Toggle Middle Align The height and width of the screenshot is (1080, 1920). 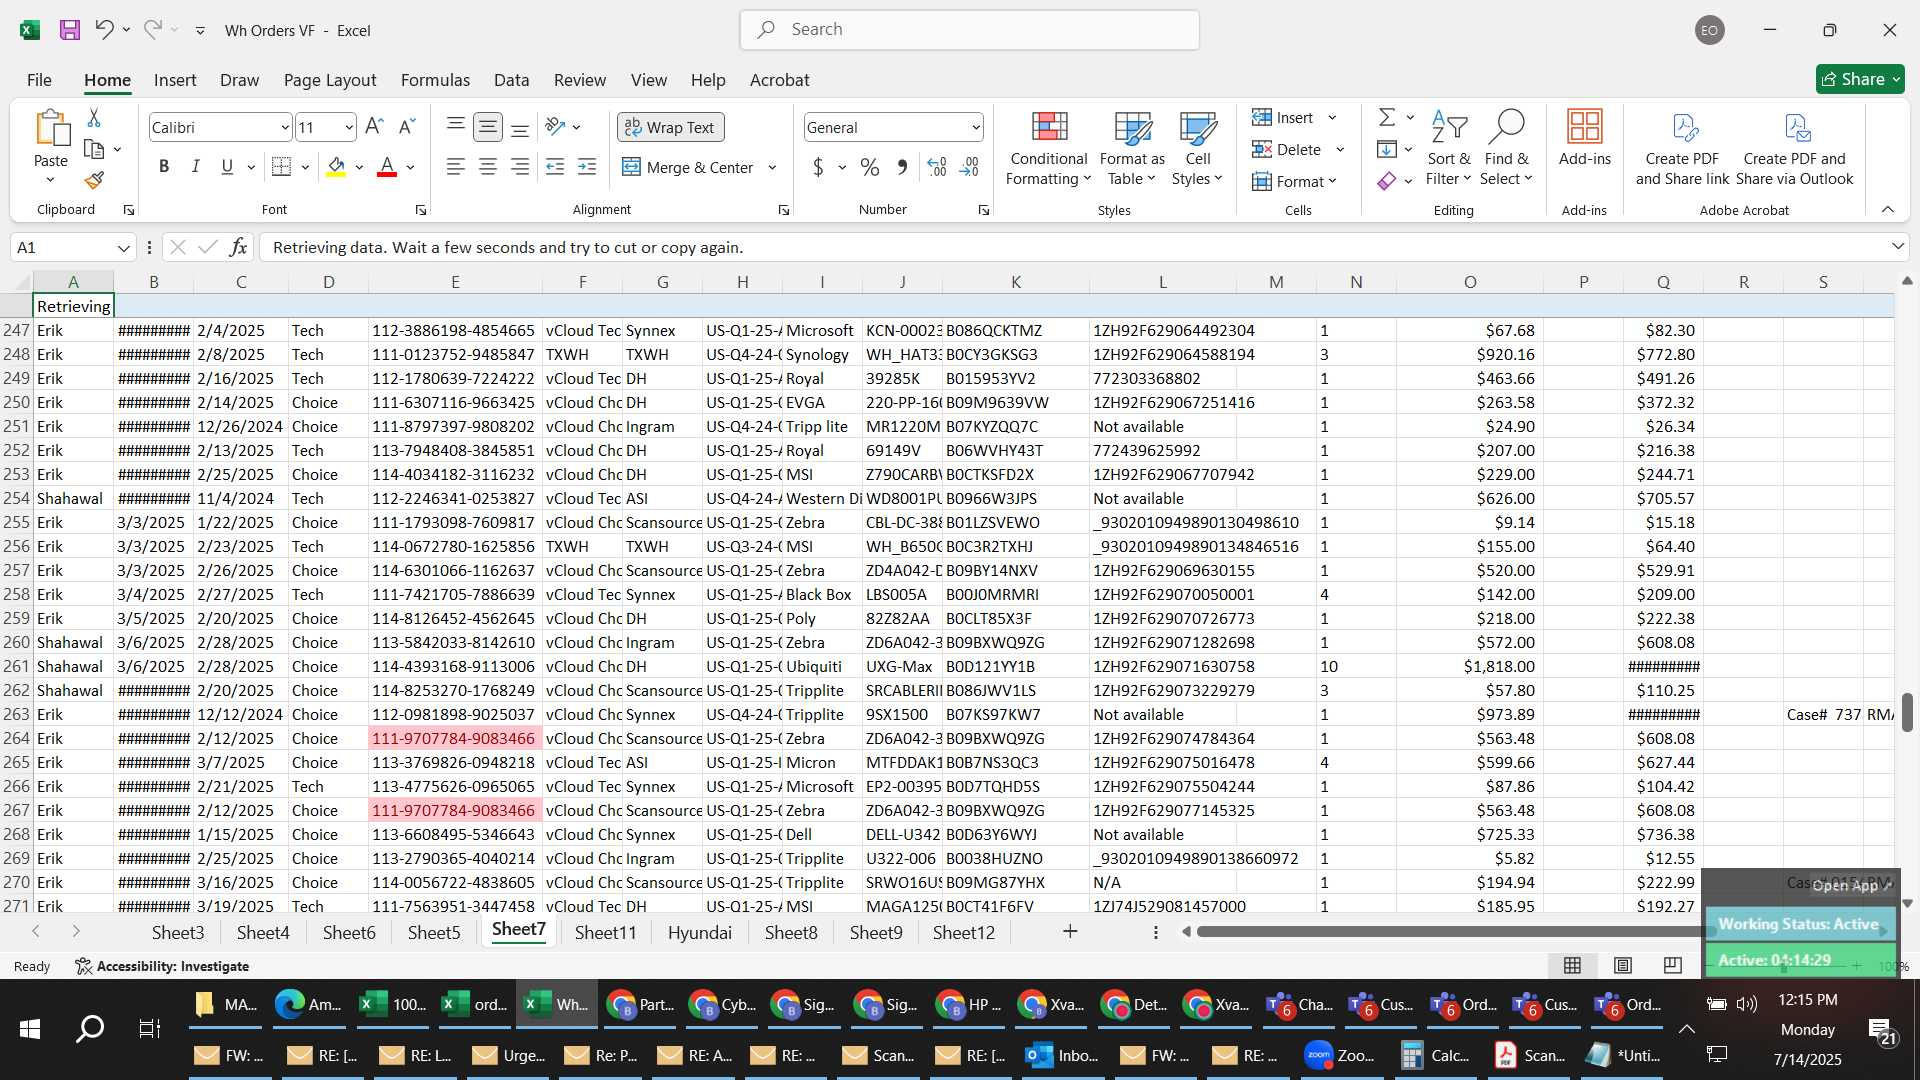click(x=488, y=126)
